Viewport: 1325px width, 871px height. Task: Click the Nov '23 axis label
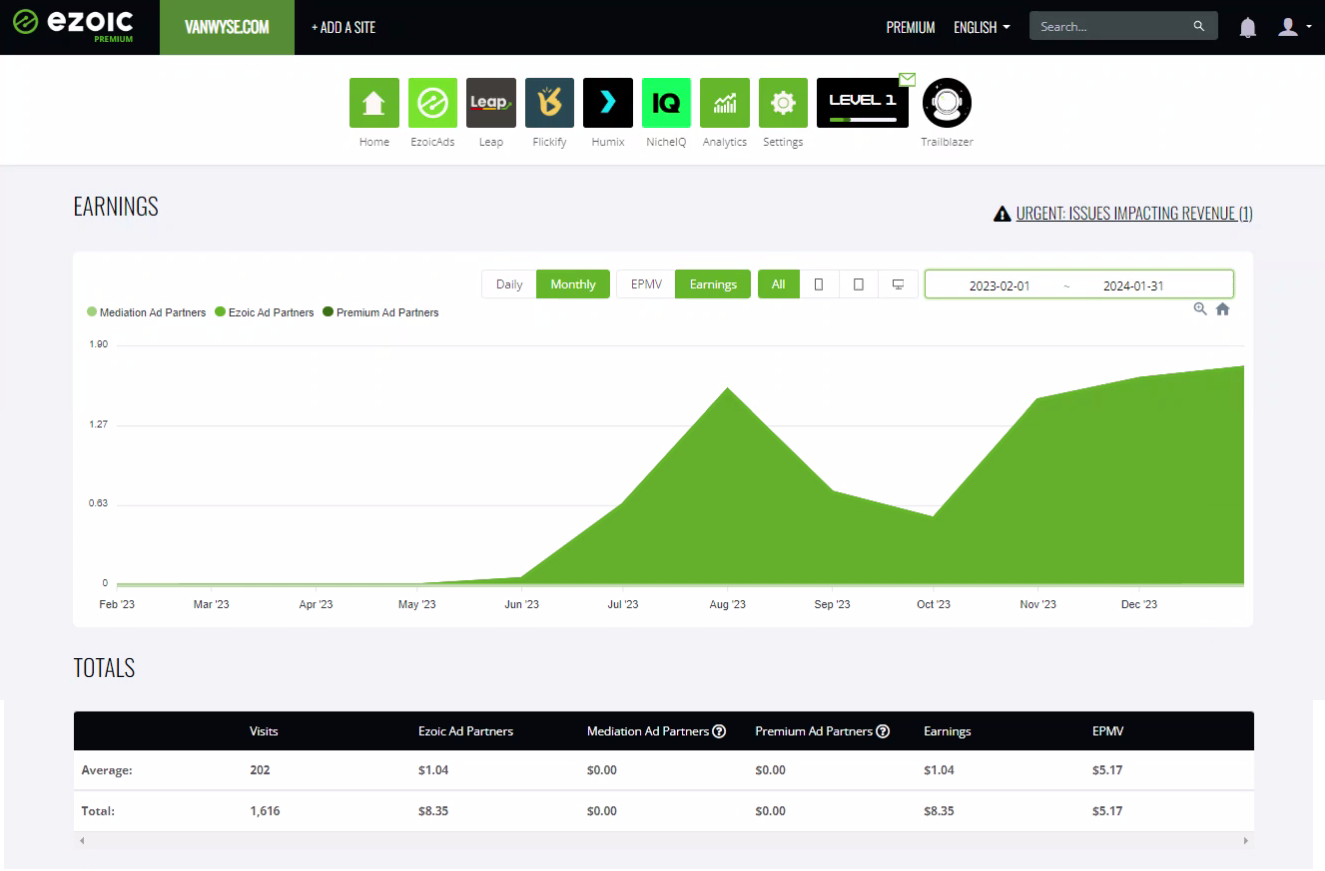tap(1038, 605)
